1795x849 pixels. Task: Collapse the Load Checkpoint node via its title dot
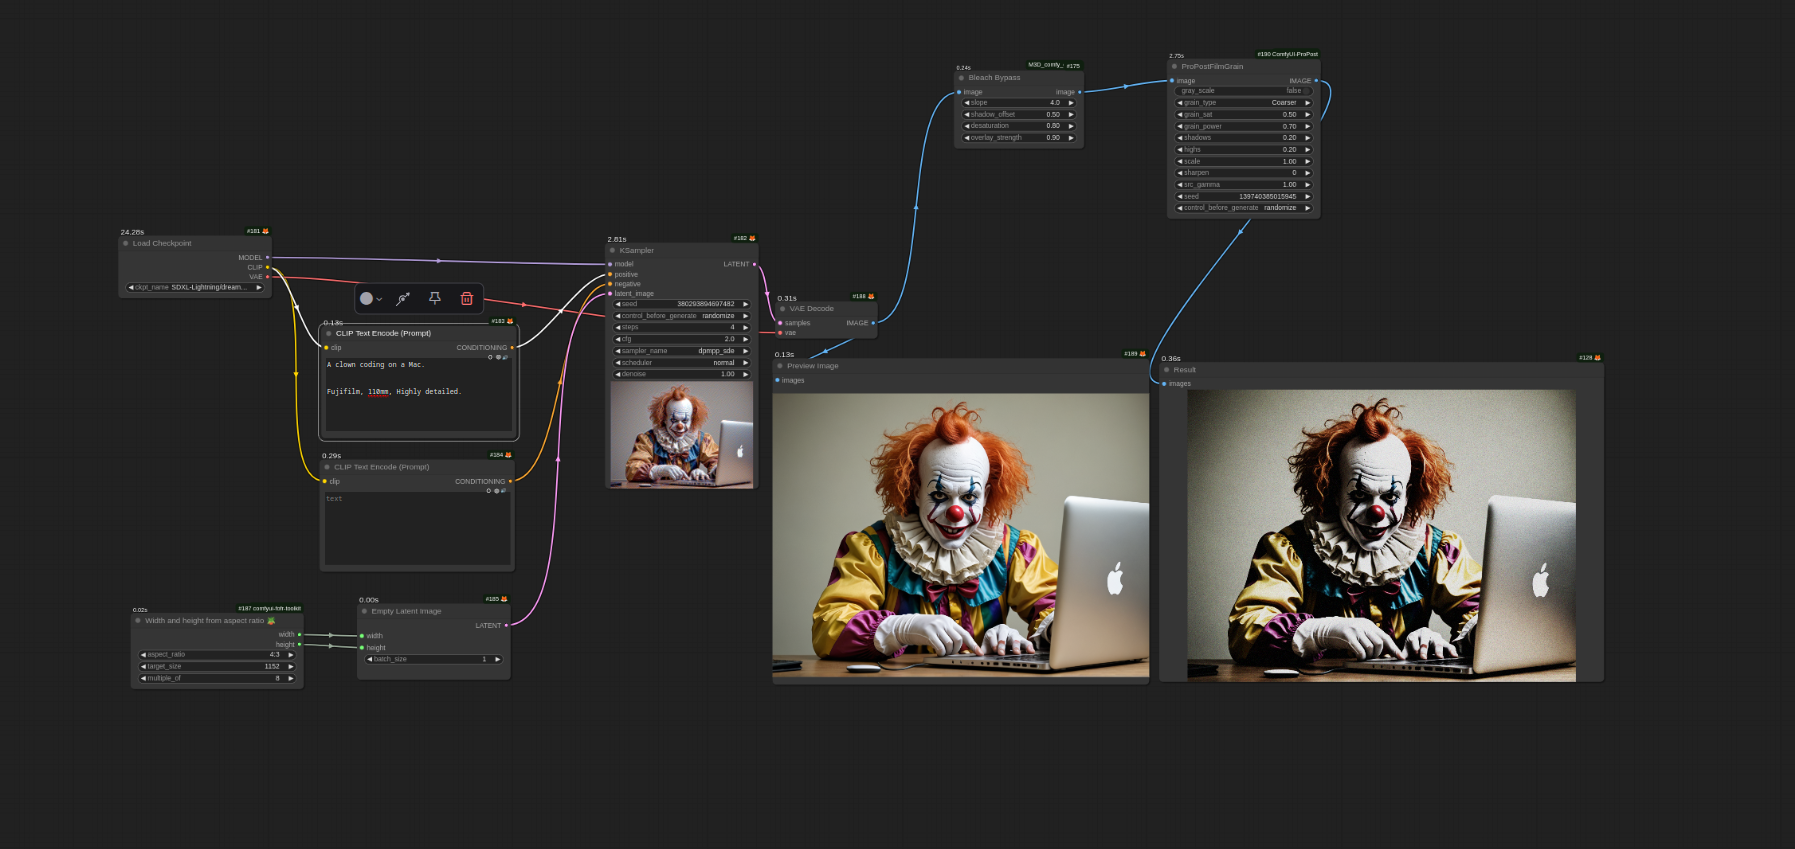click(126, 243)
